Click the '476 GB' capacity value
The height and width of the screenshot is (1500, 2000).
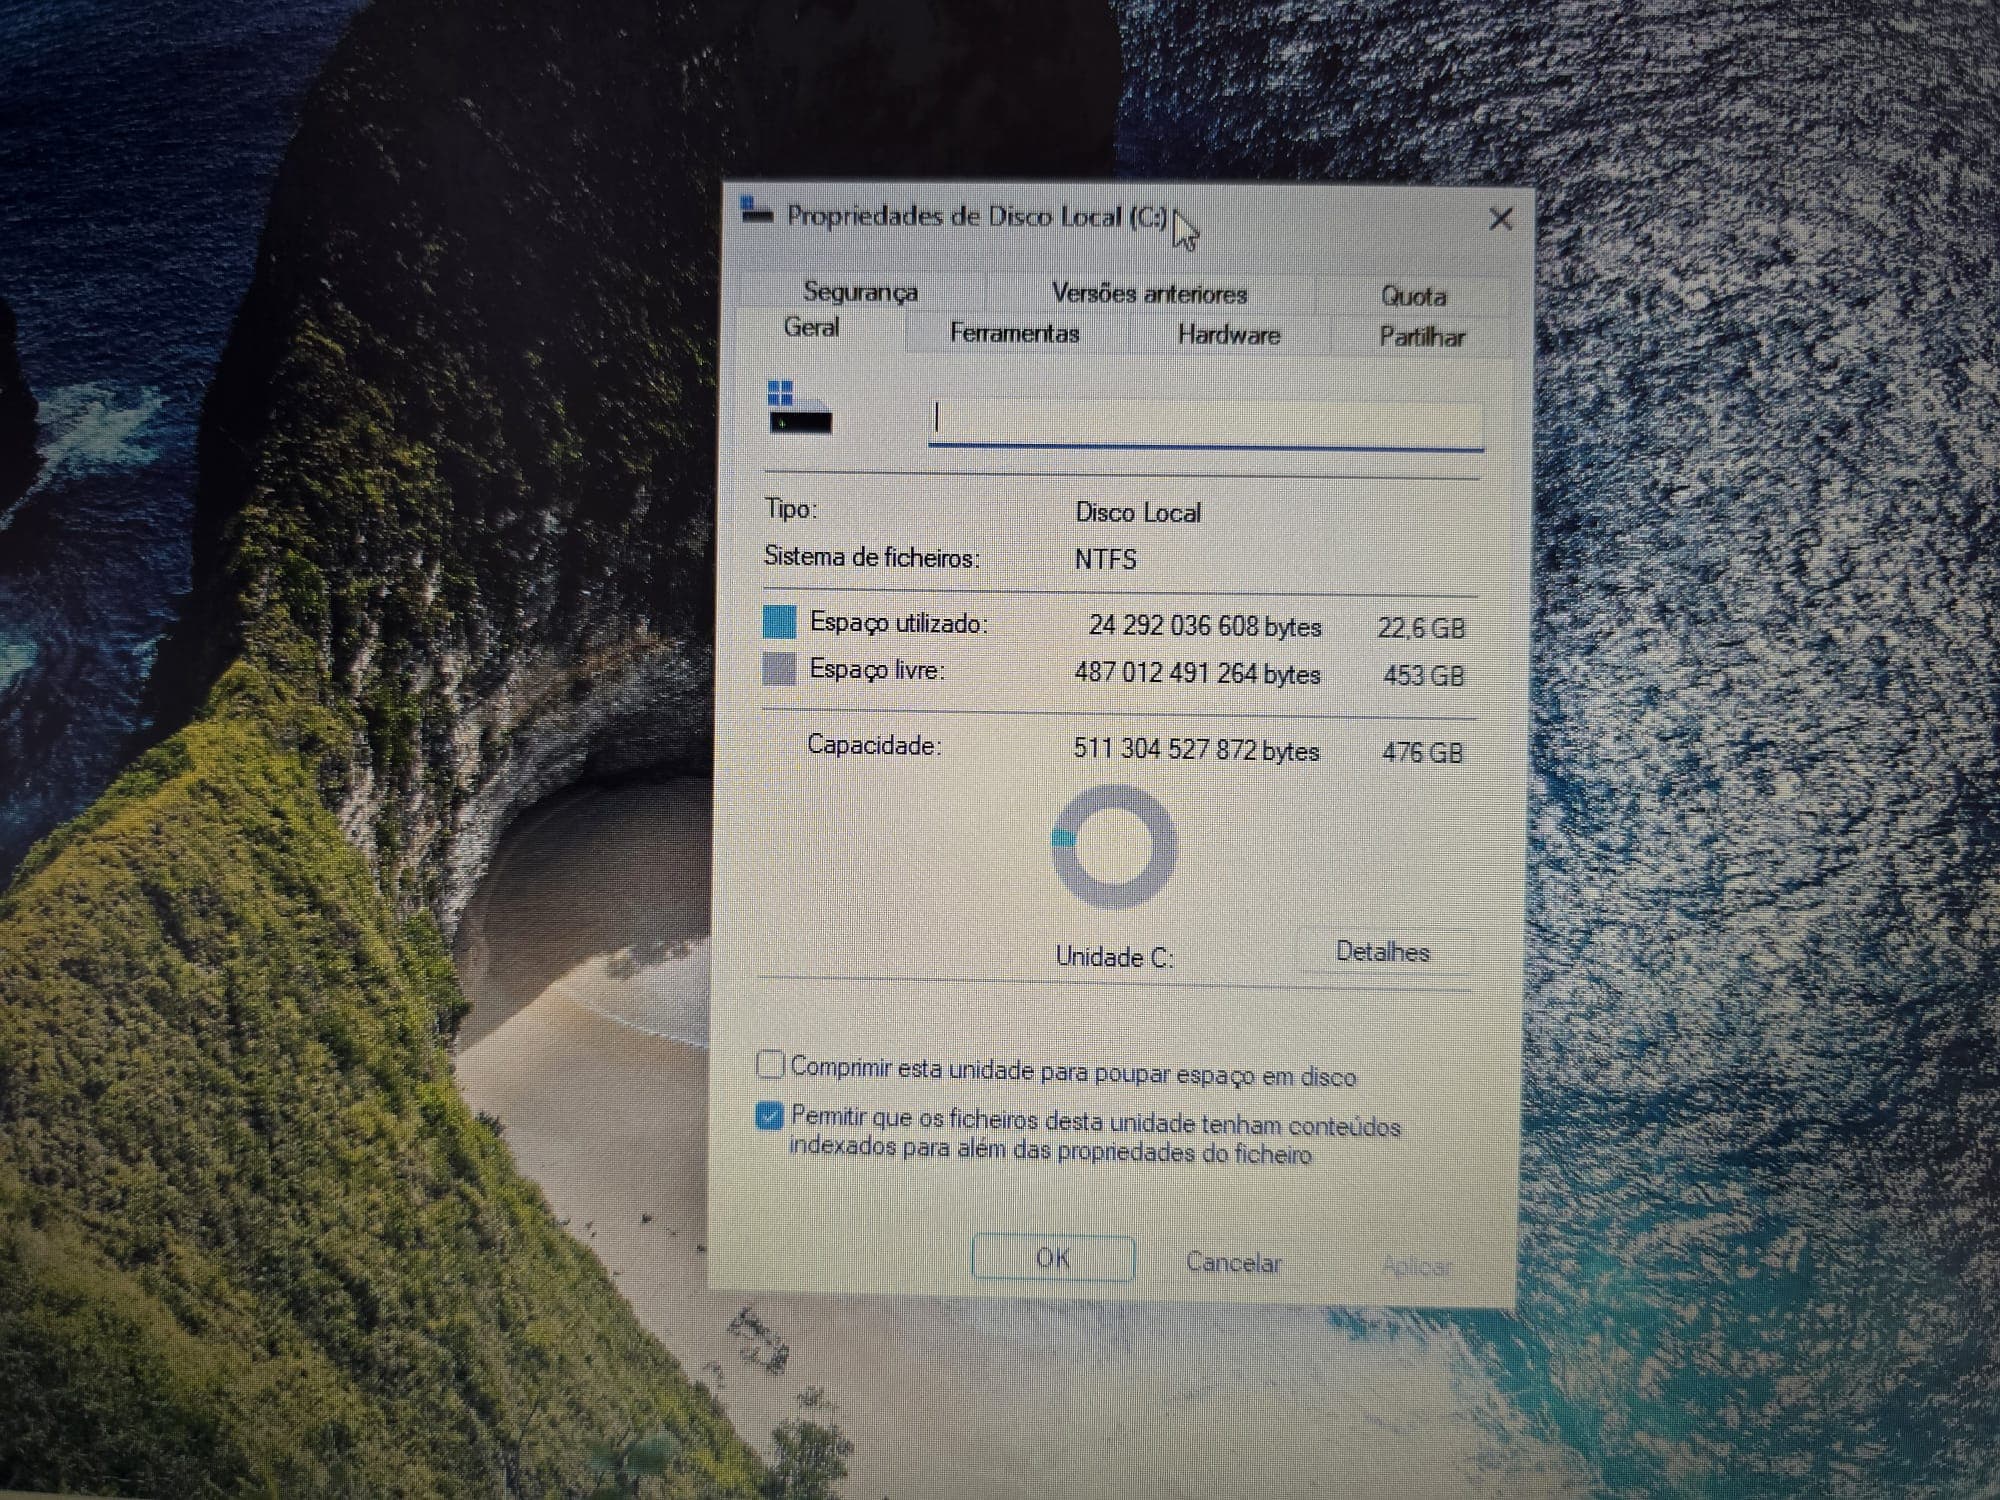tap(1422, 752)
